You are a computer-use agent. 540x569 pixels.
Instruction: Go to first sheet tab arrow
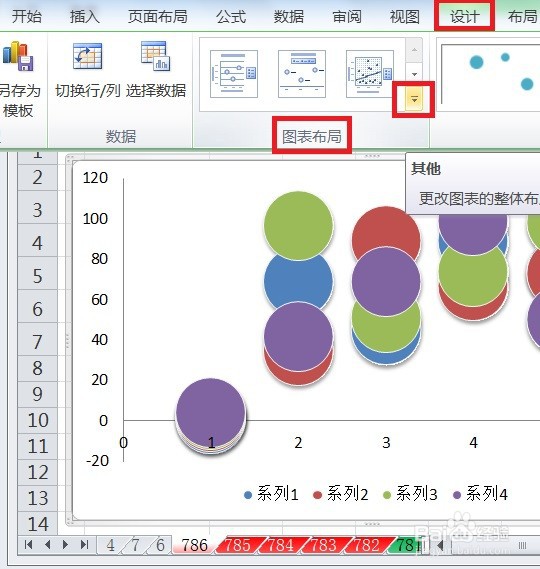(x=29, y=544)
